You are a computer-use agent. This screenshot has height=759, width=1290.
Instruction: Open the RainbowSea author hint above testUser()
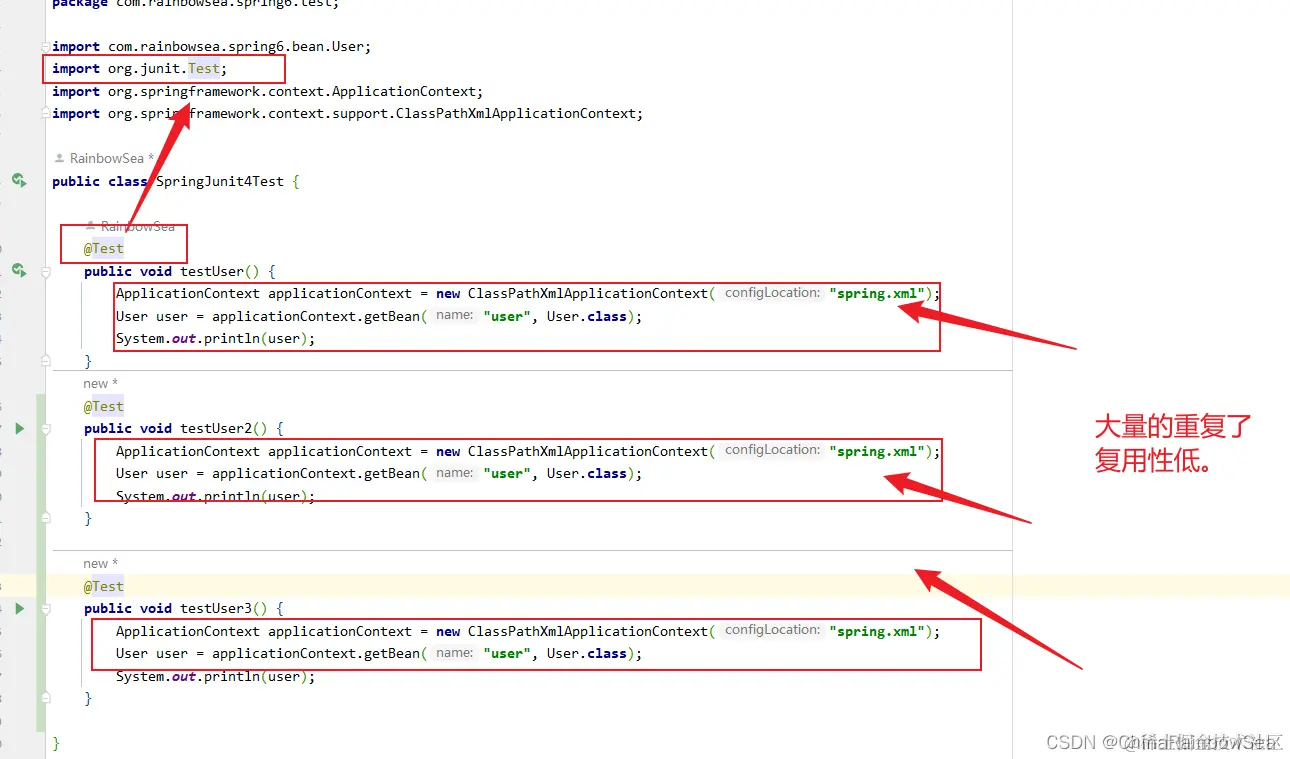(x=130, y=226)
